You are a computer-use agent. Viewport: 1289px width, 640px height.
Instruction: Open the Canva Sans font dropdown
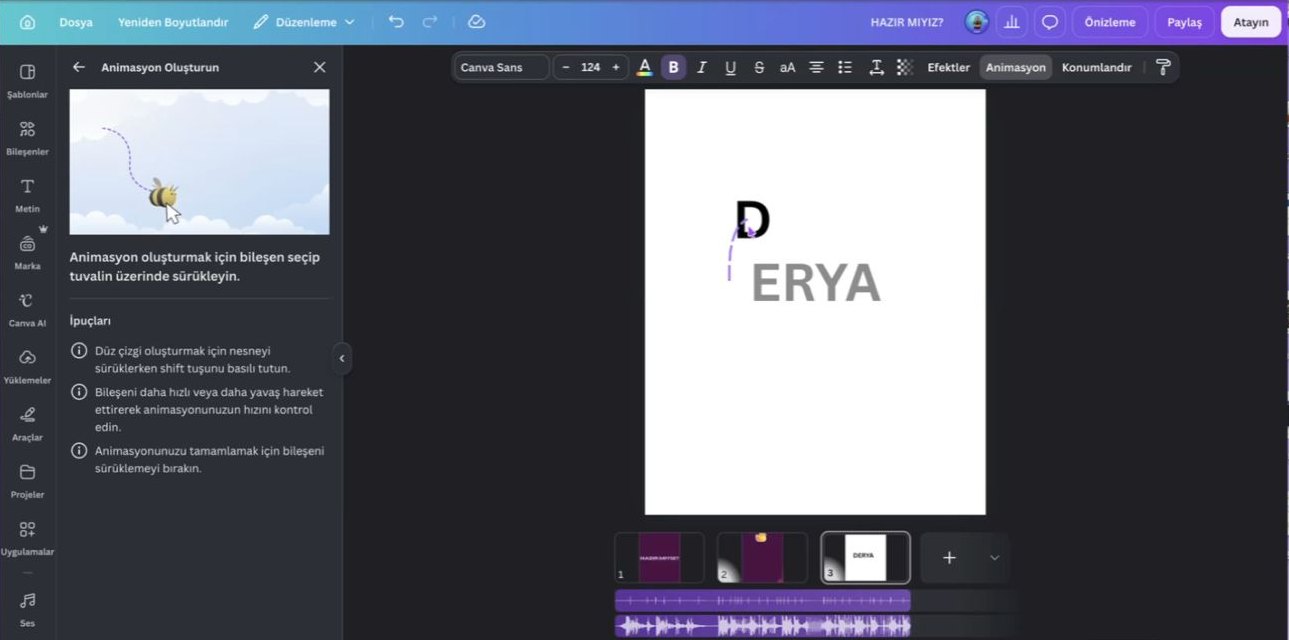502,67
